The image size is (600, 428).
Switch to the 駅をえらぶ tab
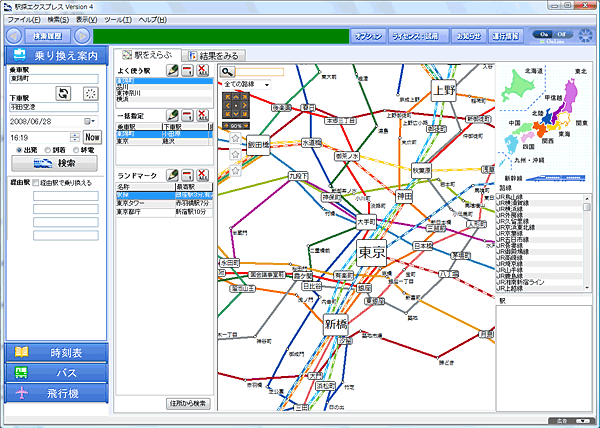[147, 55]
